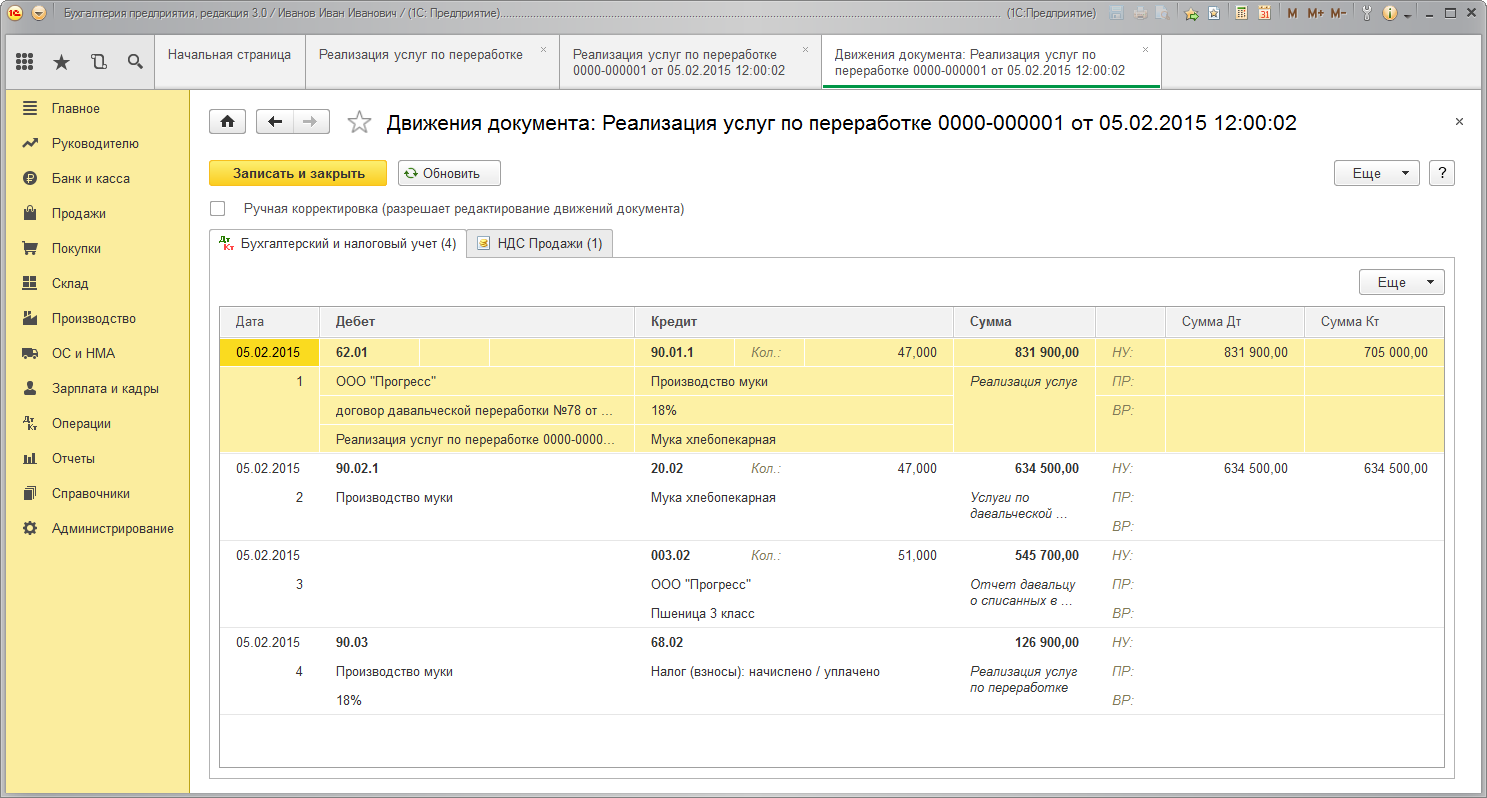
Task: Click the Forward arrow button
Action: click(x=311, y=121)
